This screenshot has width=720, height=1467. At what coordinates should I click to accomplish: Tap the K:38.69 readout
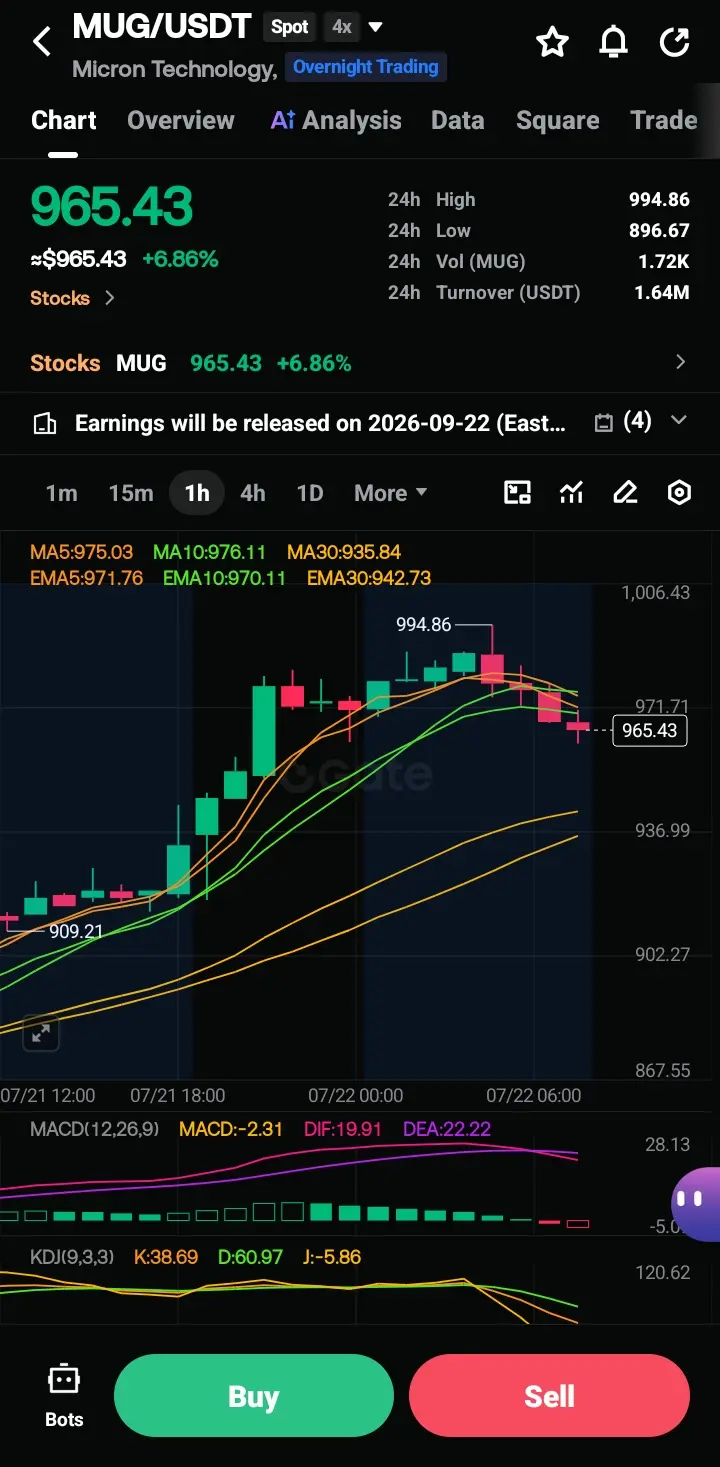pos(166,1257)
